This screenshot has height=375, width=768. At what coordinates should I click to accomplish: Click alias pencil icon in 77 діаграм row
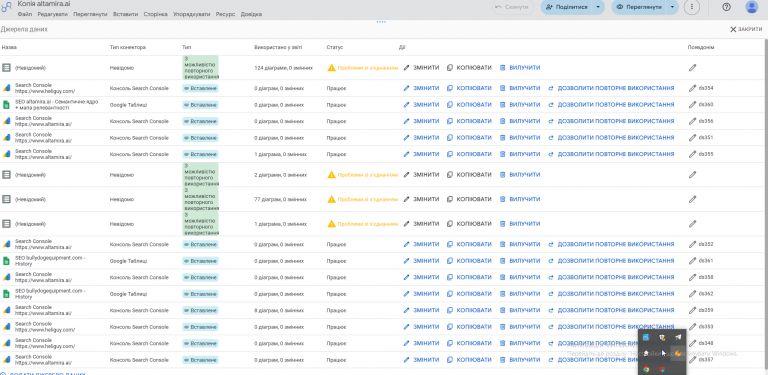click(692, 199)
